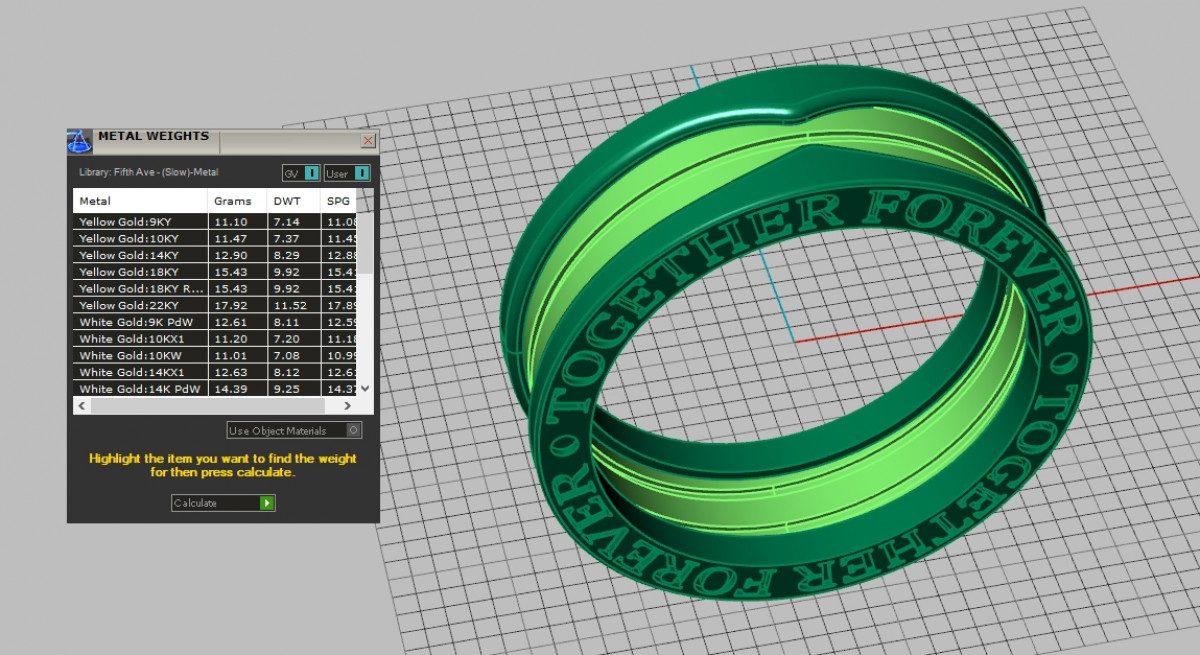Select the Yellow Gold:14KY row
This screenshot has width=1200, height=655.
tap(140, 255)
